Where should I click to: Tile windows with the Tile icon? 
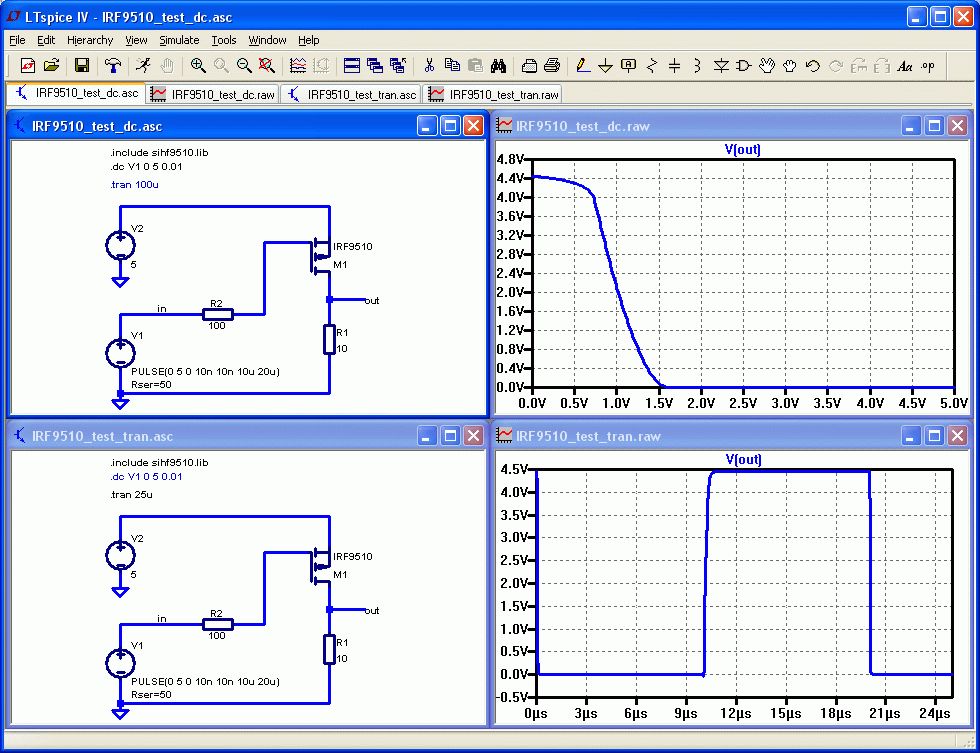tap(352, 66)
